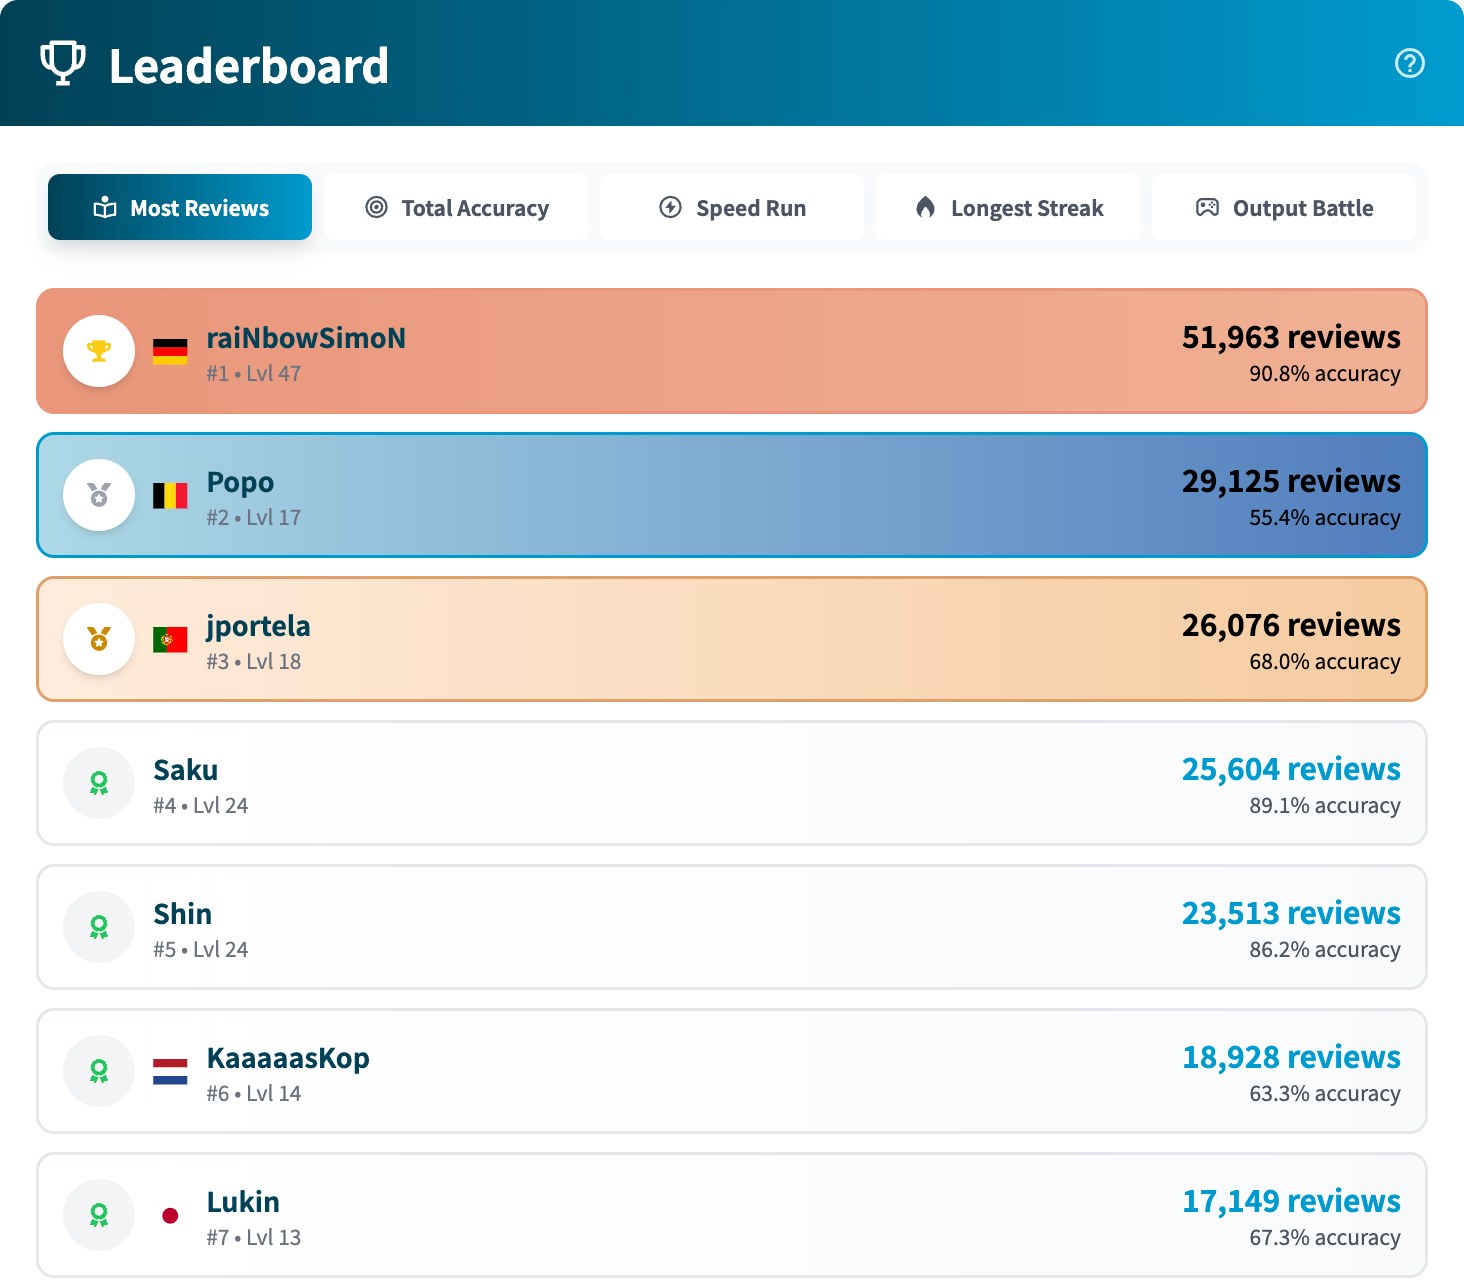Click the bronze medal badge for jportela
The height and width of the screenshot is (1287, 1464).
click(x=99, y=639)
